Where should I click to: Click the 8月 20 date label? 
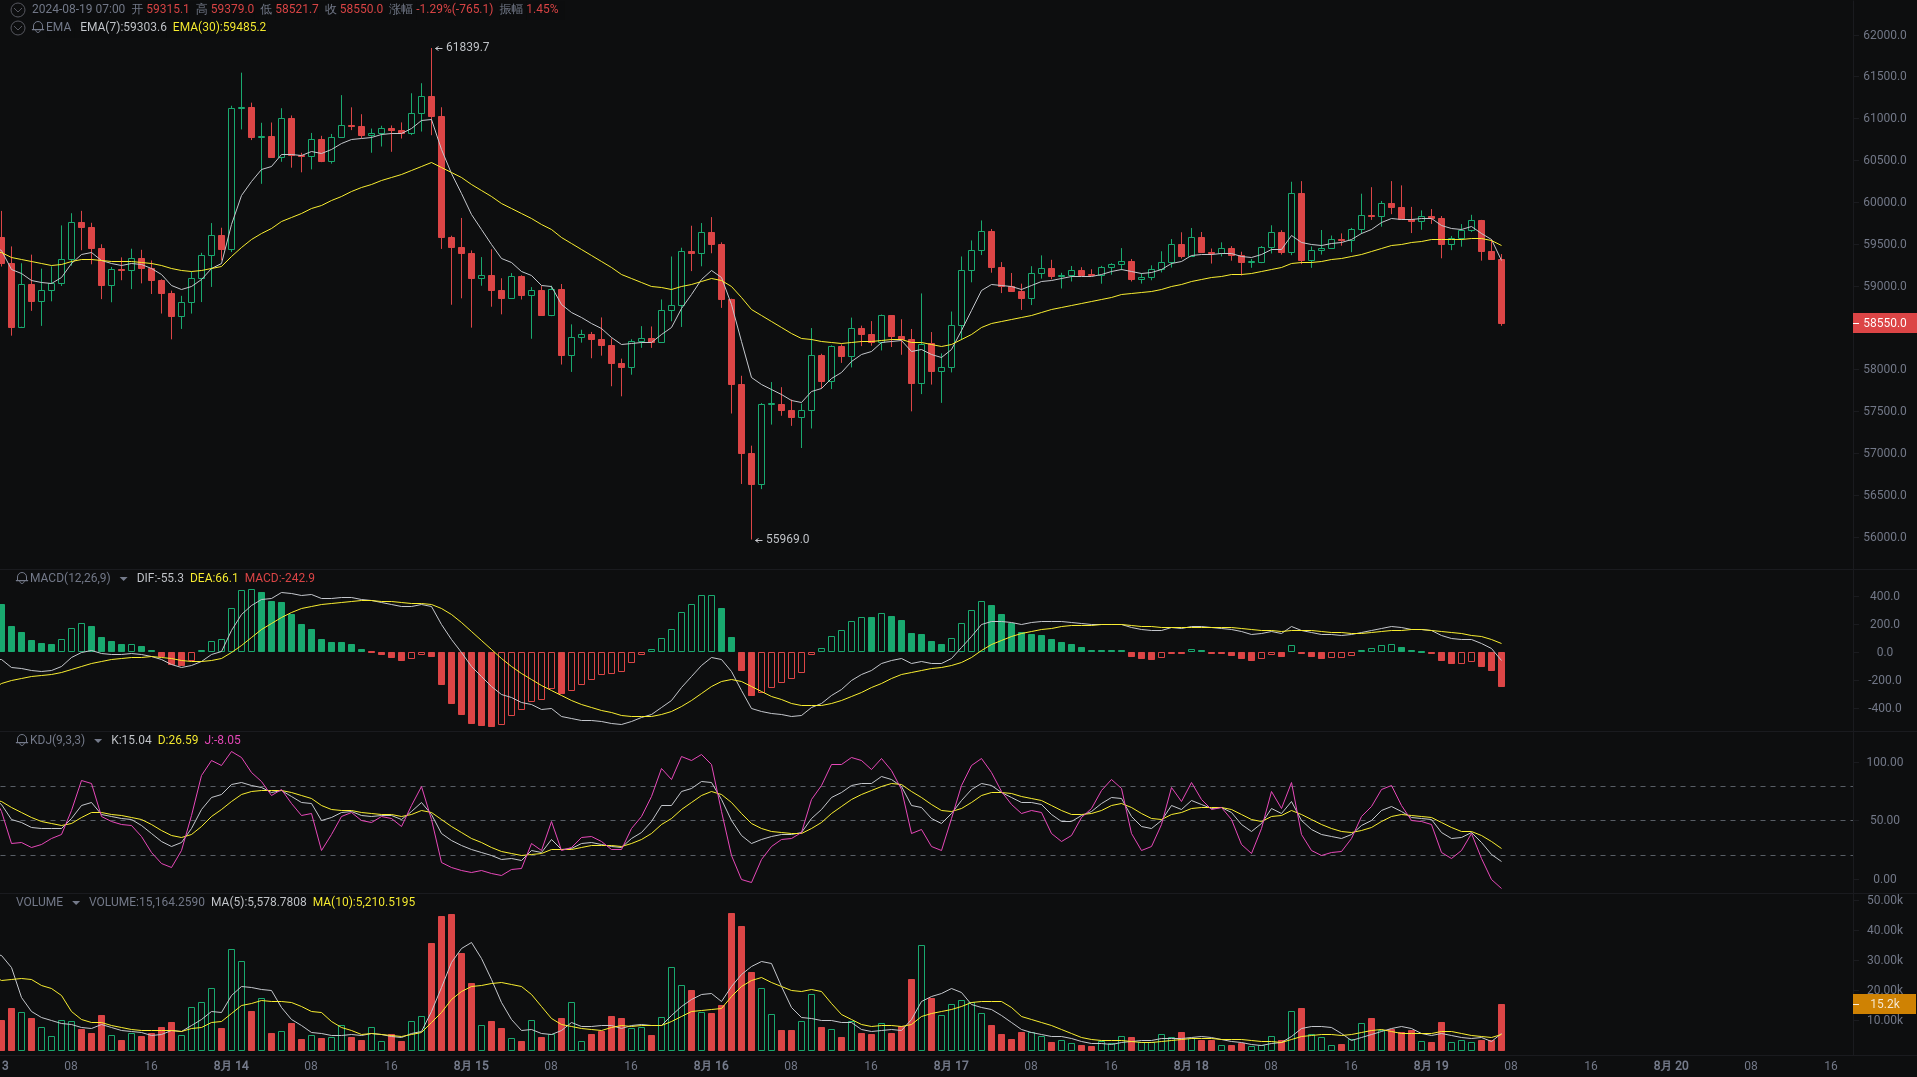[x=1671, y=1066]
